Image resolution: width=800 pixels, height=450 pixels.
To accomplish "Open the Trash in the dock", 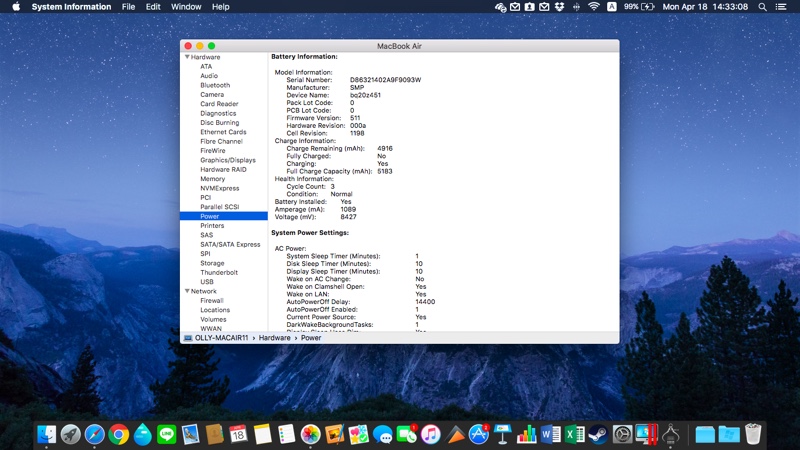I will 753,435.
